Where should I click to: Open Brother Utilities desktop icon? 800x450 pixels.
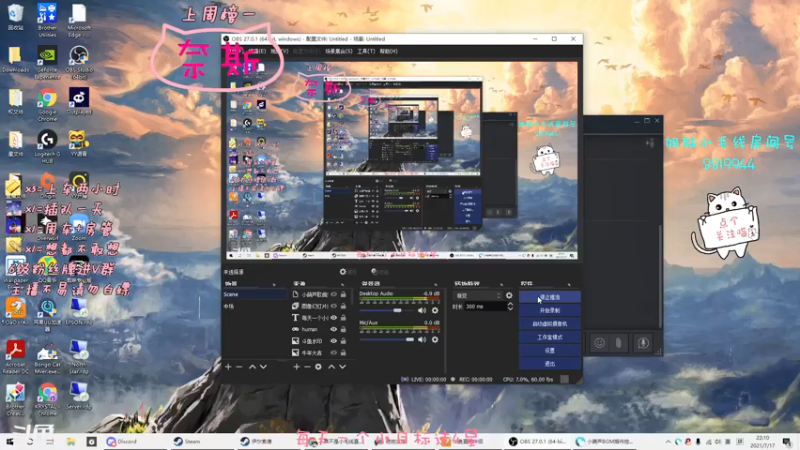[x=47, y=19]
